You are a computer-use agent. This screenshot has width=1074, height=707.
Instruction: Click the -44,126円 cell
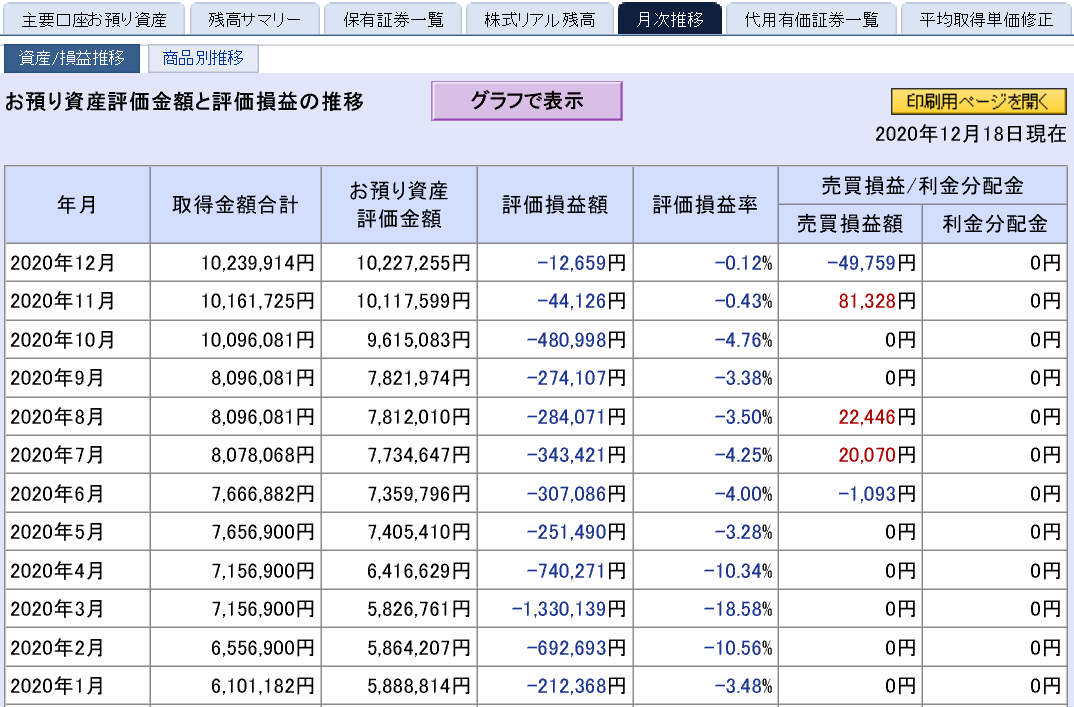[x=555, y=301]
